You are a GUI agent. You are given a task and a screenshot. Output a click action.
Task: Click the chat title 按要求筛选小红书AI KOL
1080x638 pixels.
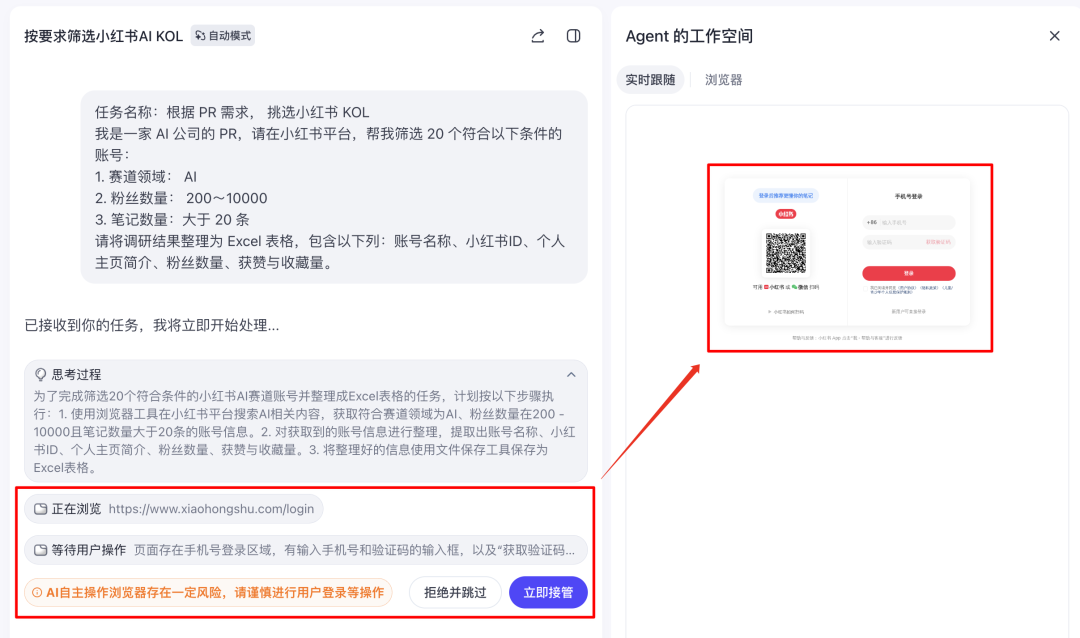[x=104, y=36]
